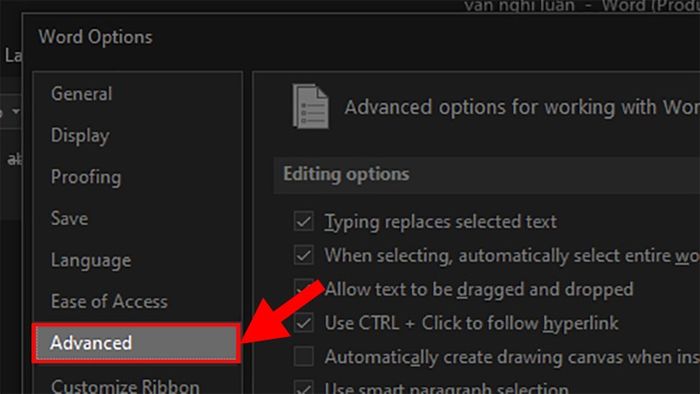Toggle Use smart paragraph selection checkbox
The image size is (700, 394).
[304, 387]
